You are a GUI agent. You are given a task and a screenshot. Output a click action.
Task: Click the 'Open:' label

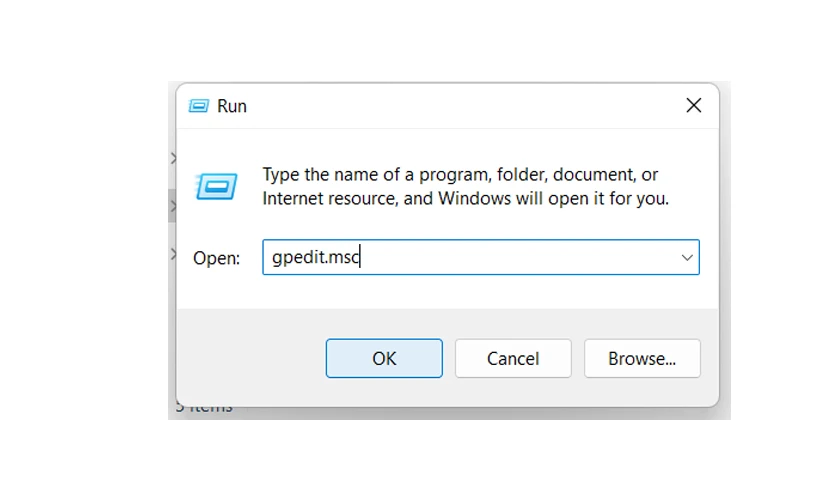pyautogui.click(x=216, y=258)
